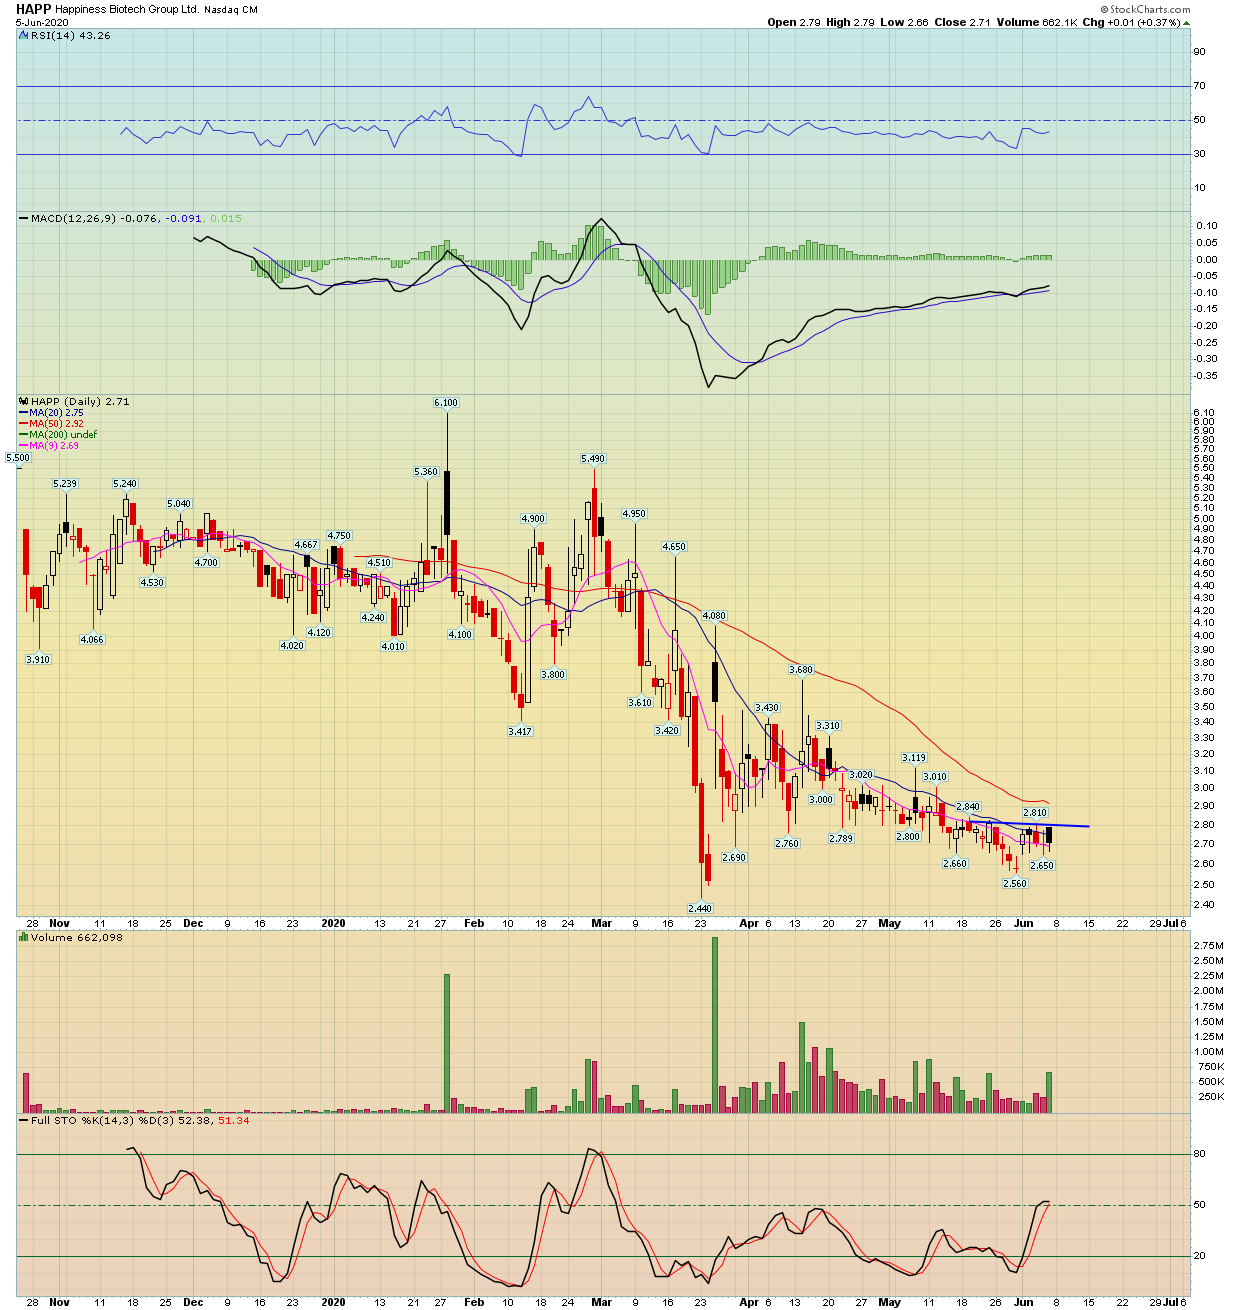Click the MACD(12,26,9) -0.076 legend text

pyautogui.click(x=95, y=218)
